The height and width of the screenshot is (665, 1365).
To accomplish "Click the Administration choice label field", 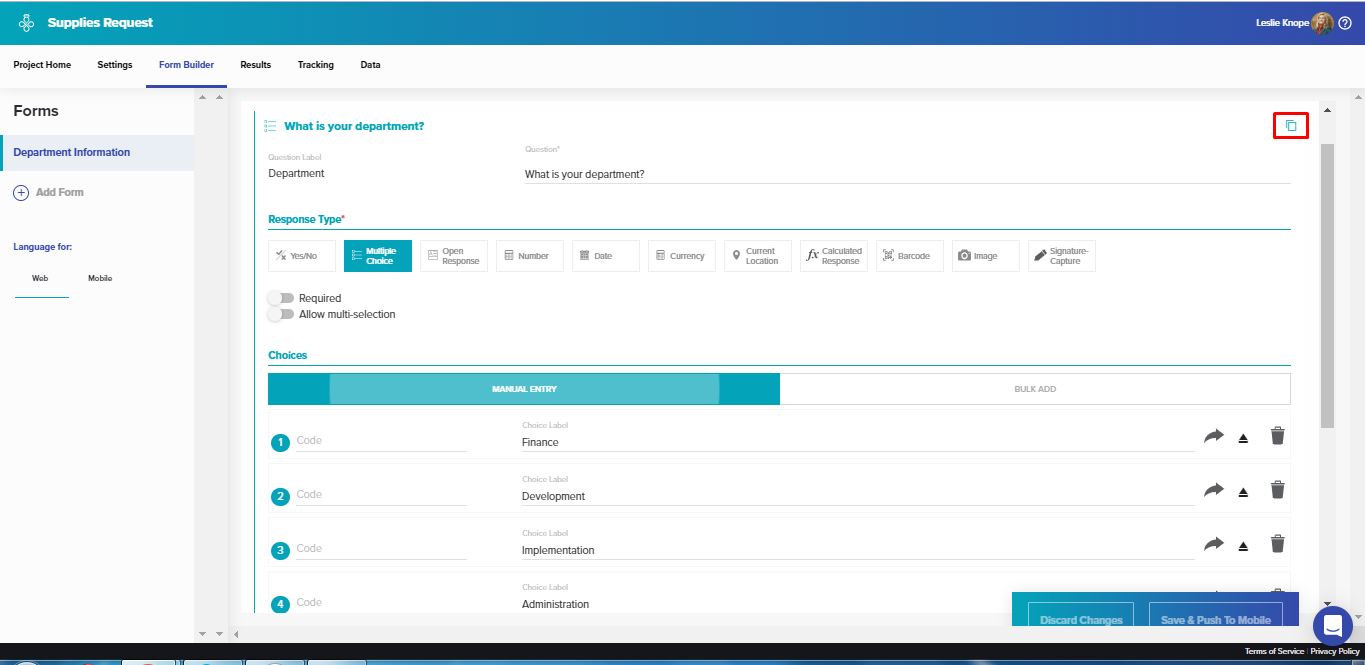I will tap(858, 604).
